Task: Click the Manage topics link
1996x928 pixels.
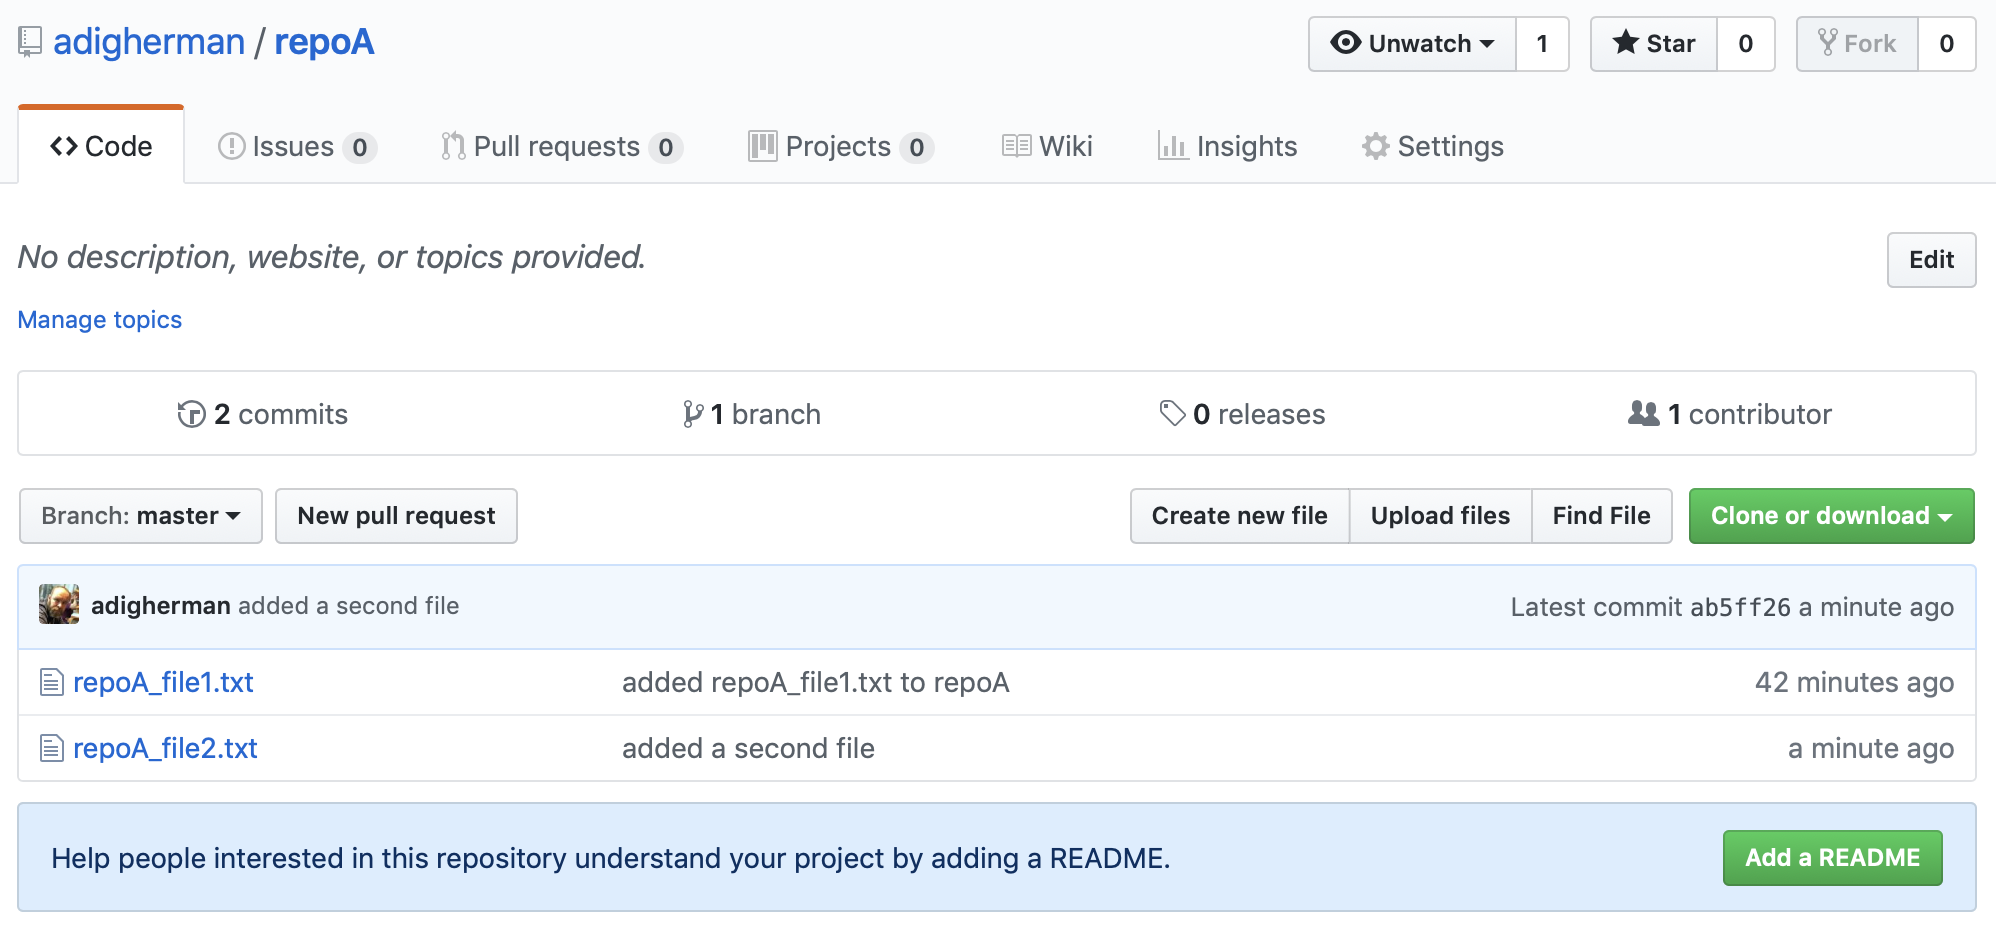Action: 100,320
